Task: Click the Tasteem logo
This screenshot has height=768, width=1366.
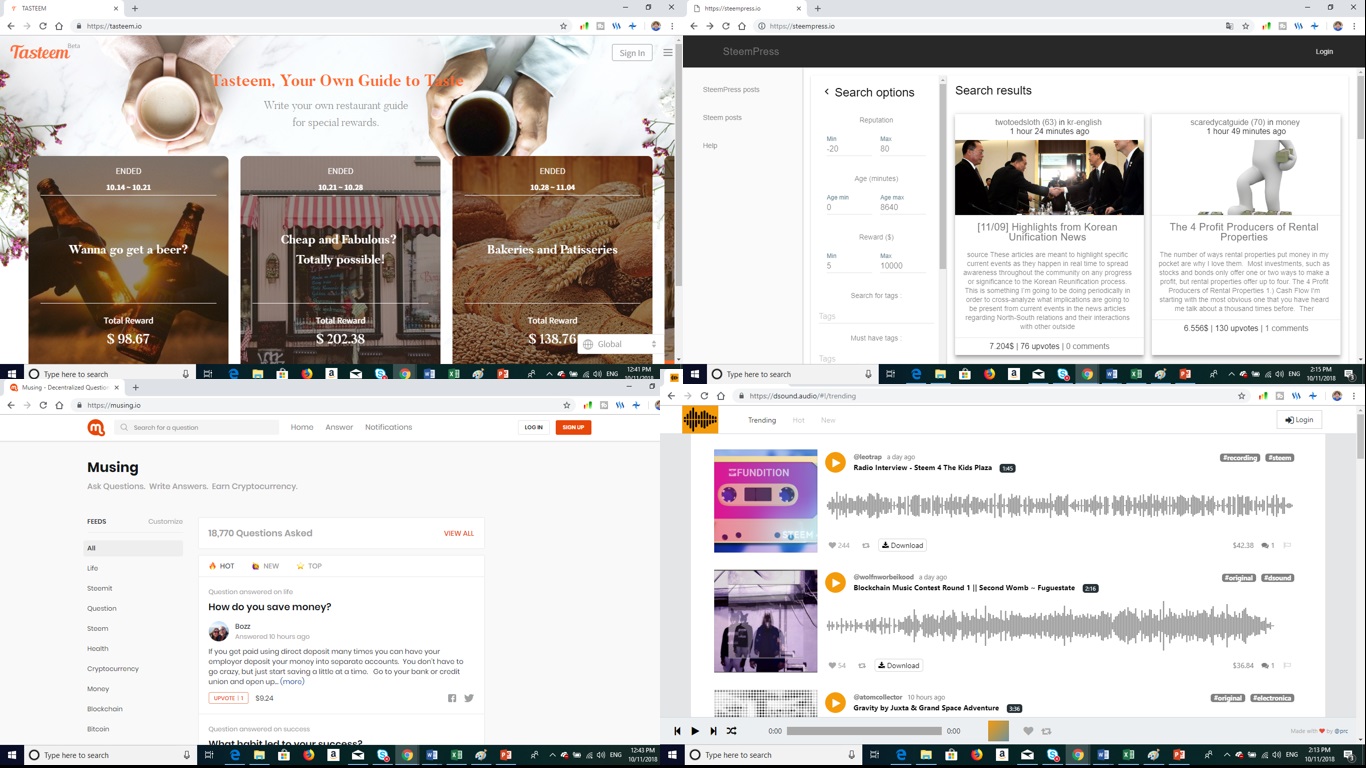Action: [x=40, y=51]
